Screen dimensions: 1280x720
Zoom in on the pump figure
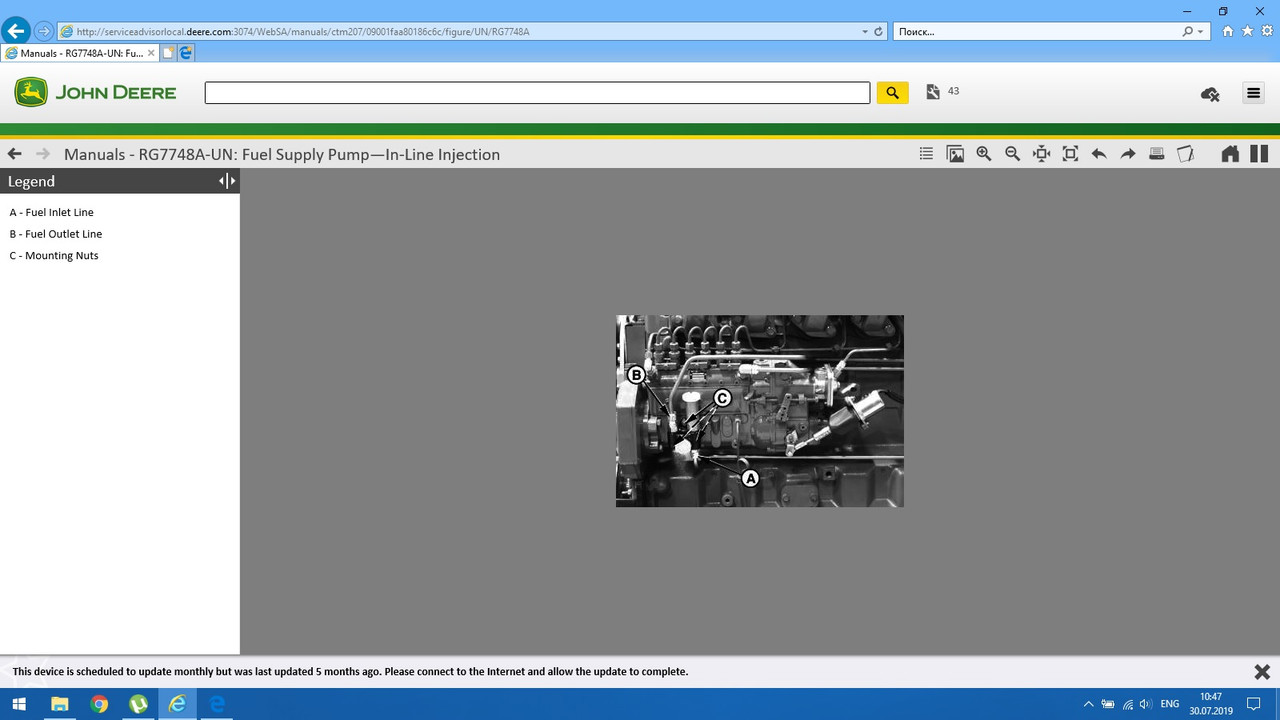point(984,154)
